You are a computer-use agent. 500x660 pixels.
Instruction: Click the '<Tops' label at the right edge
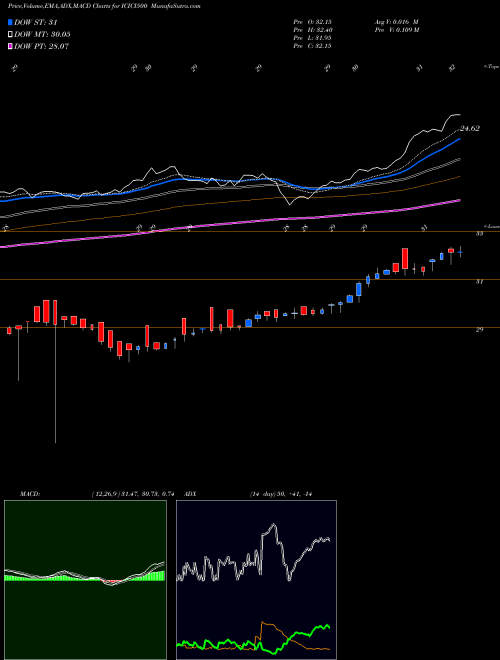(x=491, y=67)
